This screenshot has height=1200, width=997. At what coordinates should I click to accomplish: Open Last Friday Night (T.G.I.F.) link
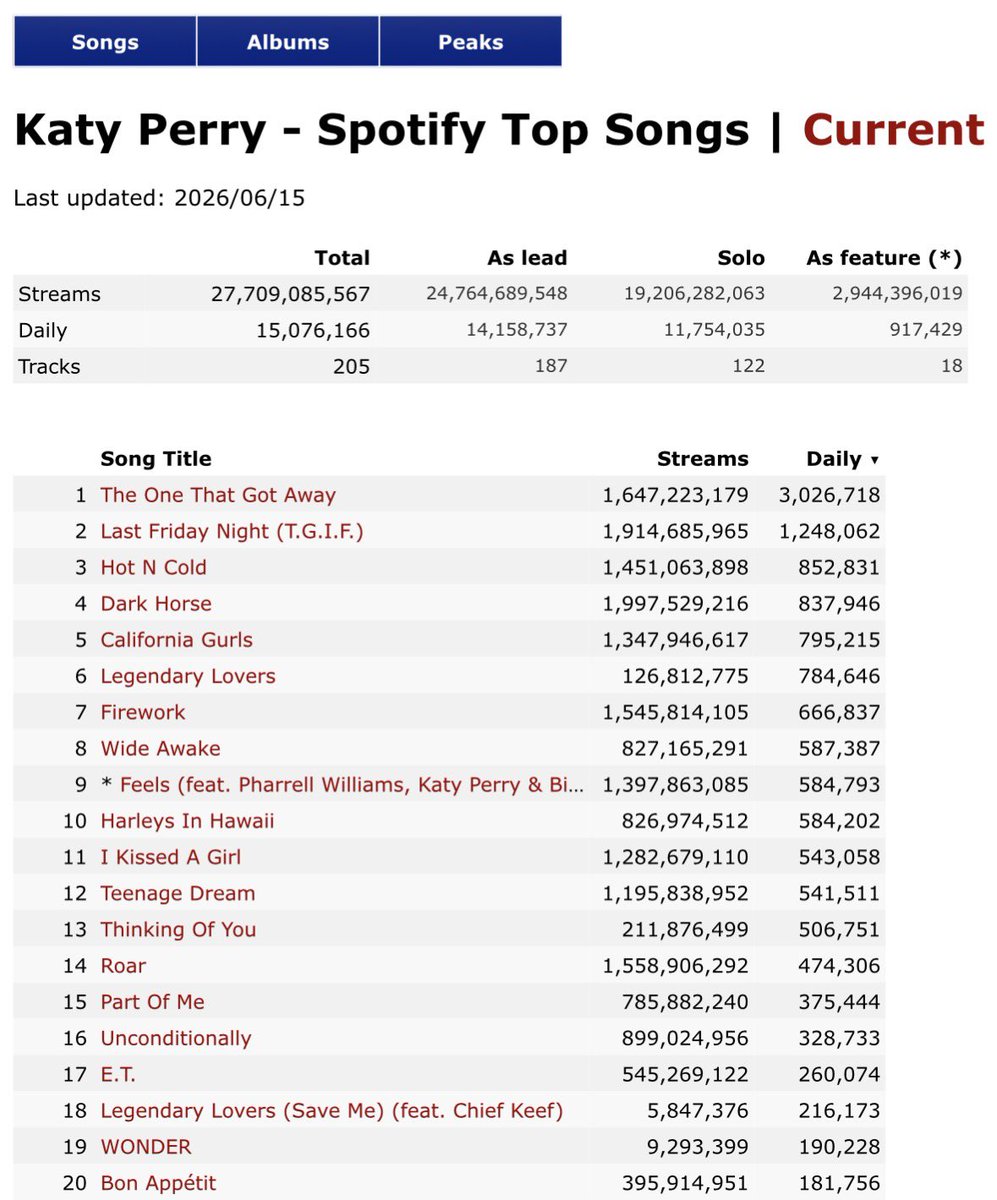(x=232, y=531)
